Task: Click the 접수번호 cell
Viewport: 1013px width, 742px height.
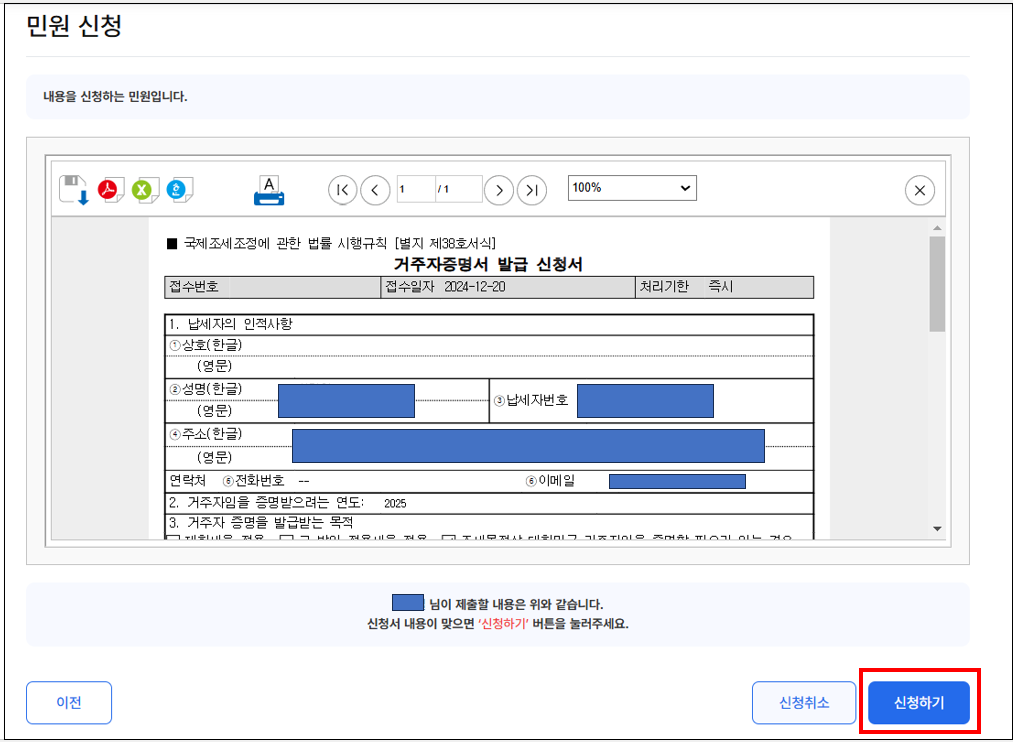Action: point(273,287)
